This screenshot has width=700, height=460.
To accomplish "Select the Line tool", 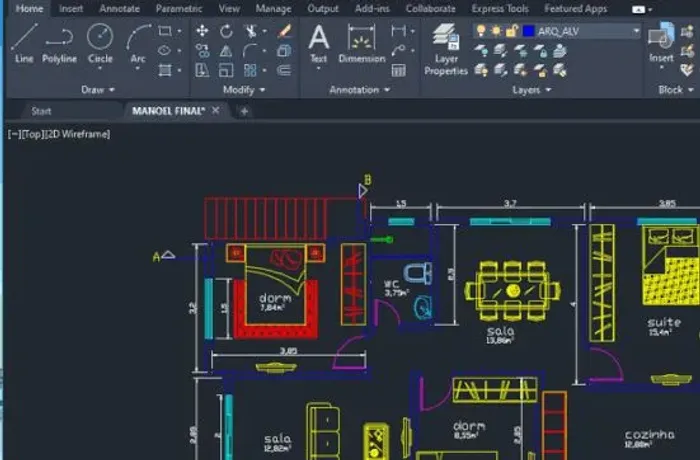I will [24, 43].
